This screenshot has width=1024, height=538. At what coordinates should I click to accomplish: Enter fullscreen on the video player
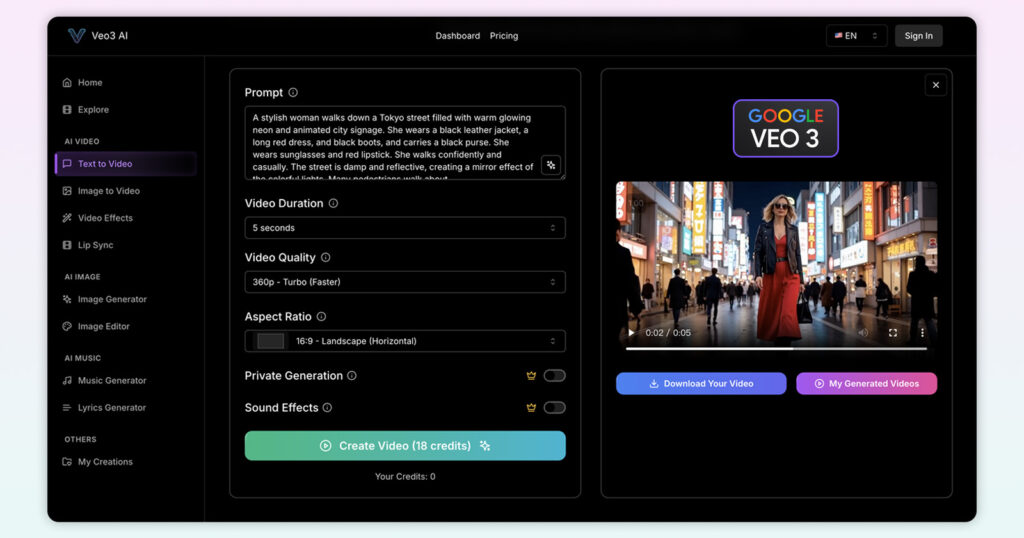893,332
